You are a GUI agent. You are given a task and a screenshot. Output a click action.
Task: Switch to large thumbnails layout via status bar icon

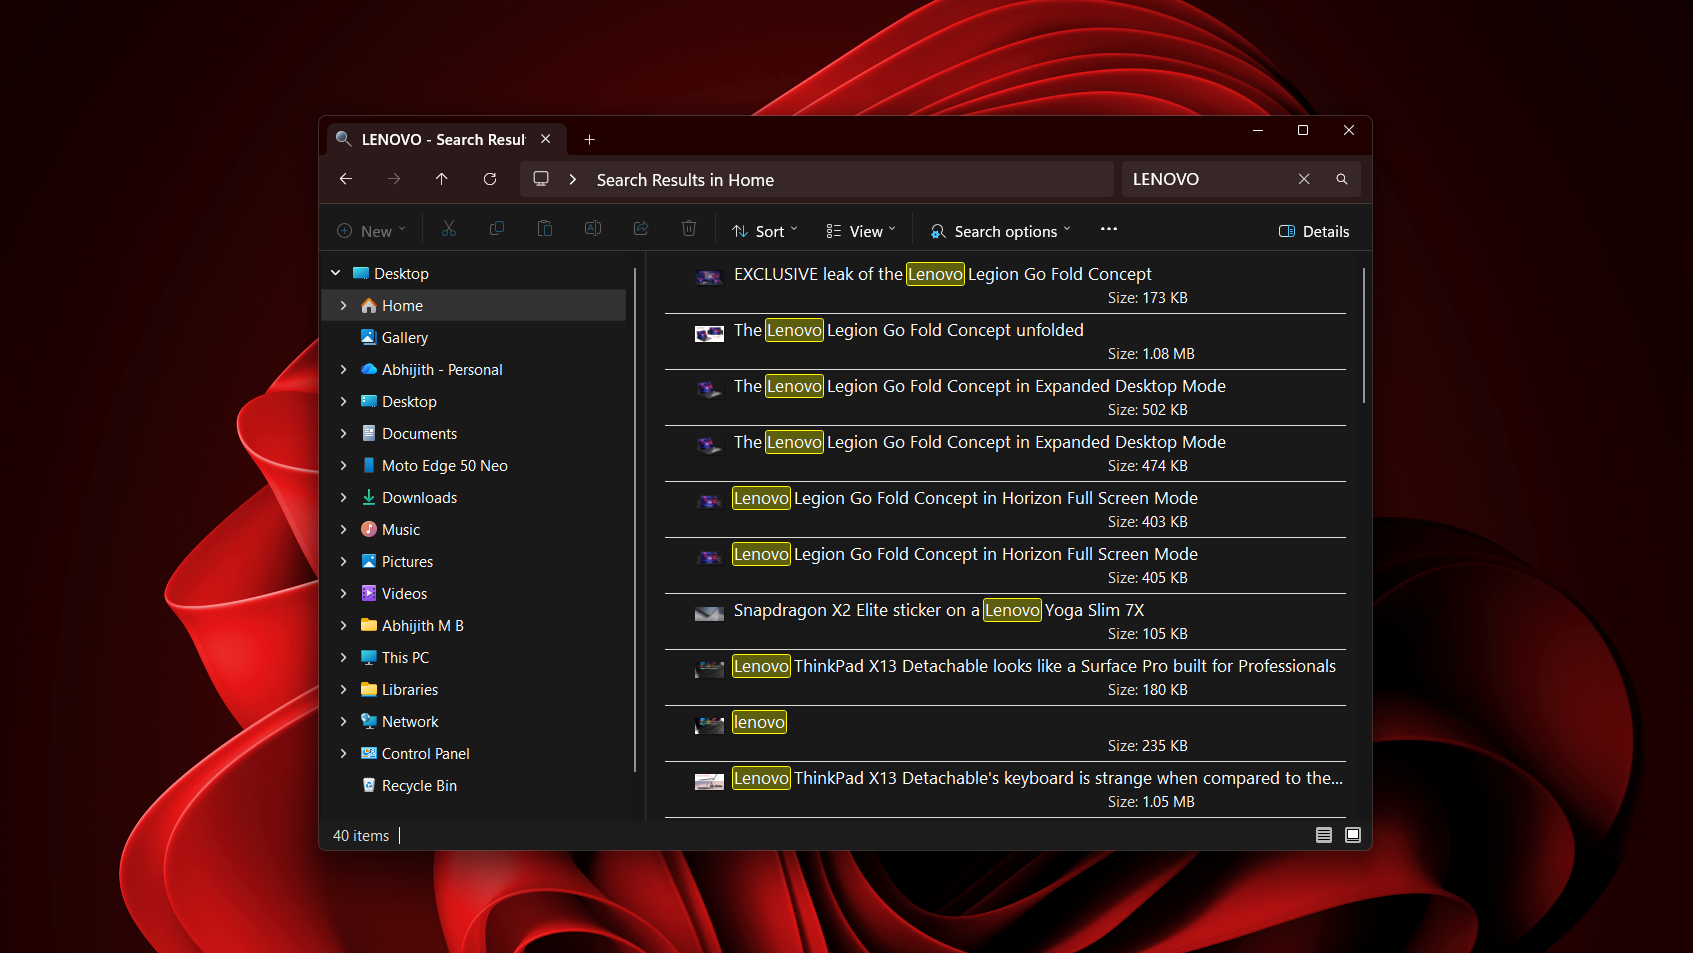click(x=1353, y=835)
